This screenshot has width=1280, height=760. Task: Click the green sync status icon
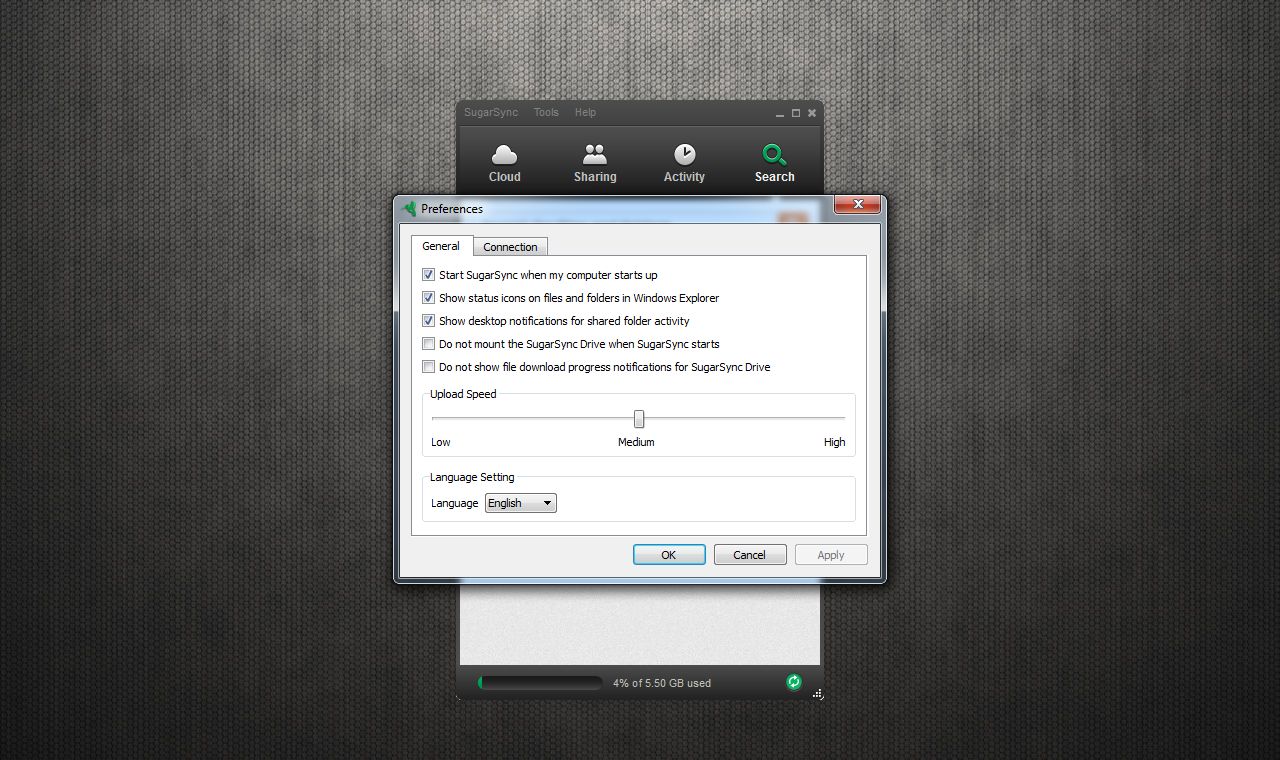pyautogui.click(x=794, y=682)
